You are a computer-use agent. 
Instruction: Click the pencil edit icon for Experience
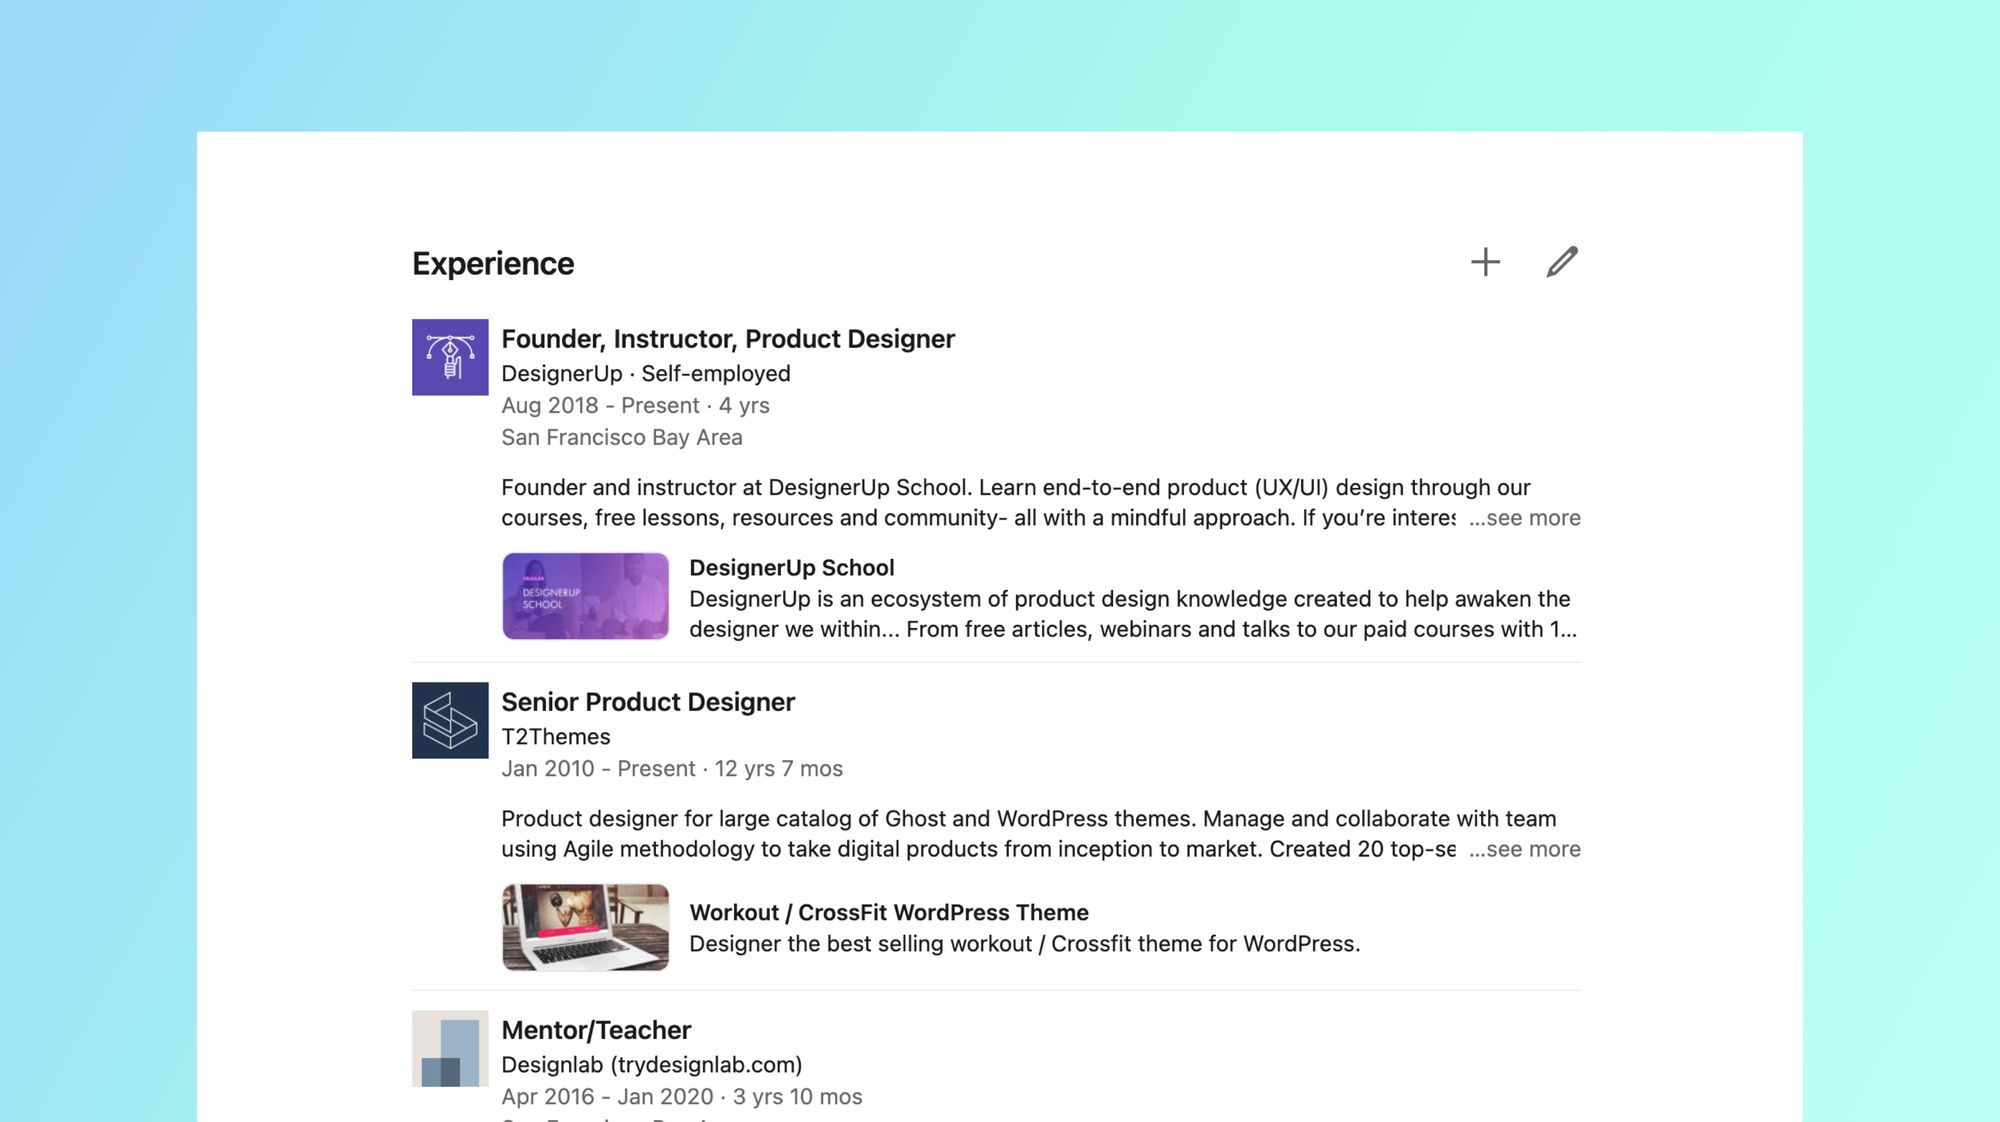(x=1561, y=262)
